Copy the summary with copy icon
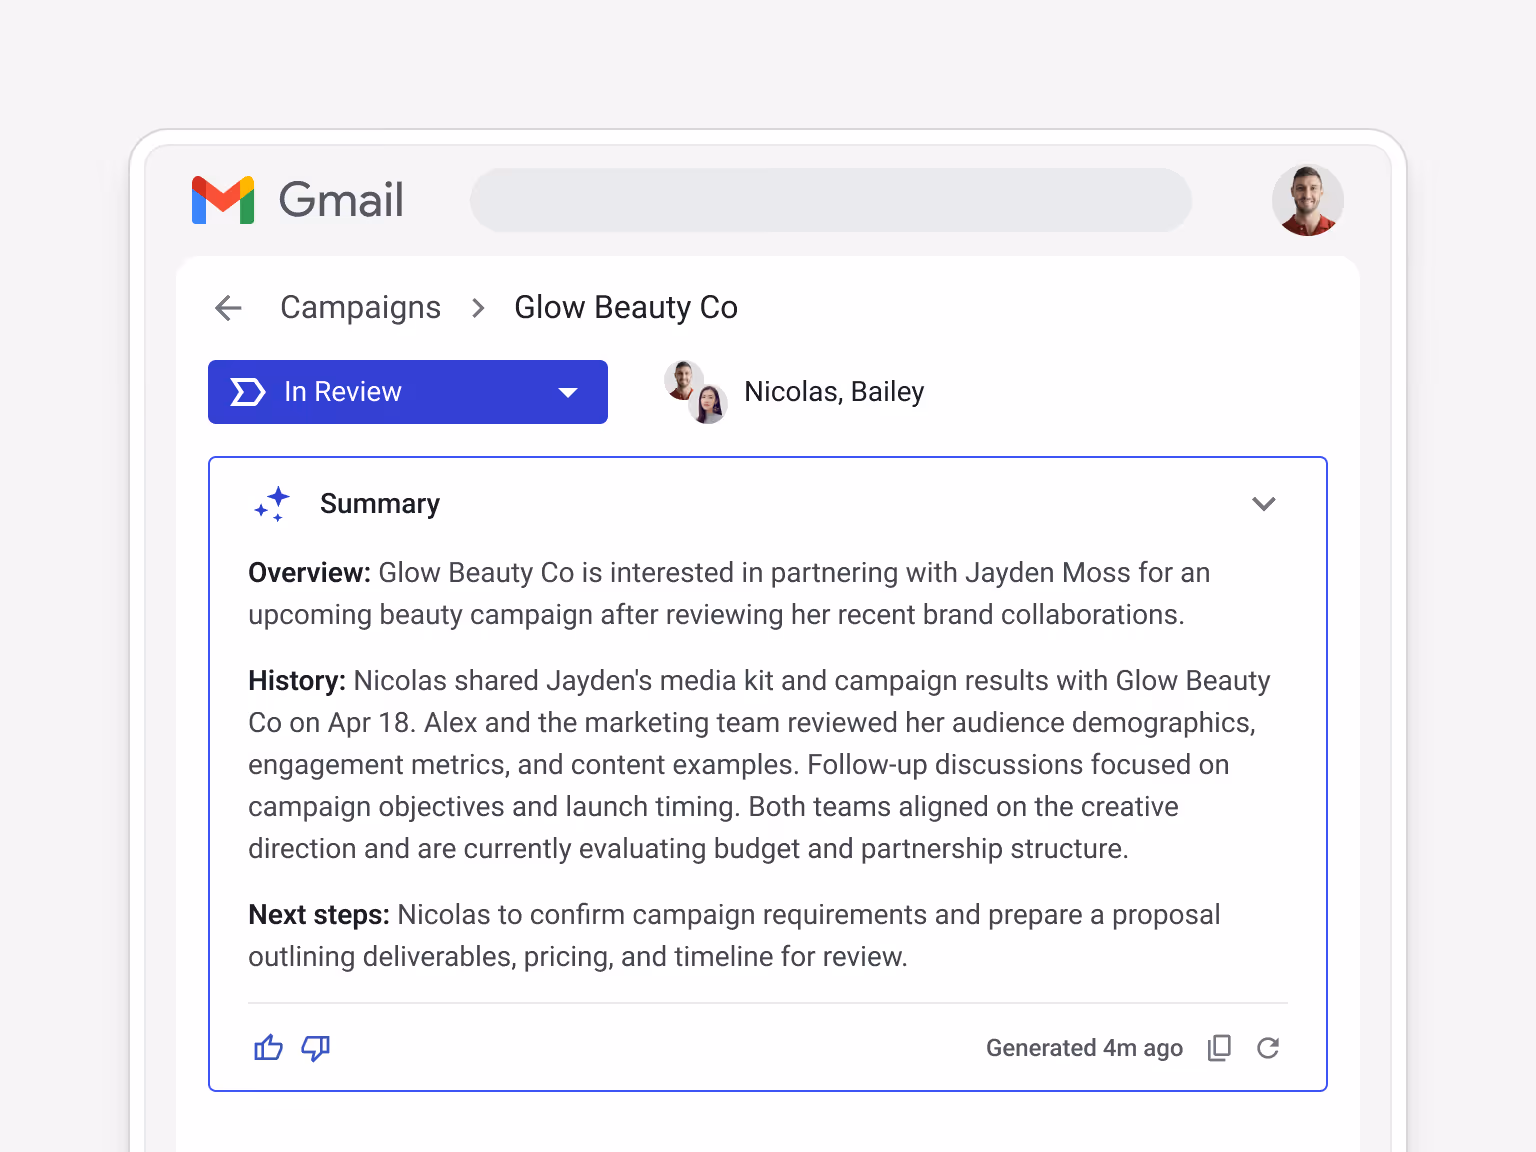The width and height of the screenshot is (1536, 1152). tap(1219, 1048)
